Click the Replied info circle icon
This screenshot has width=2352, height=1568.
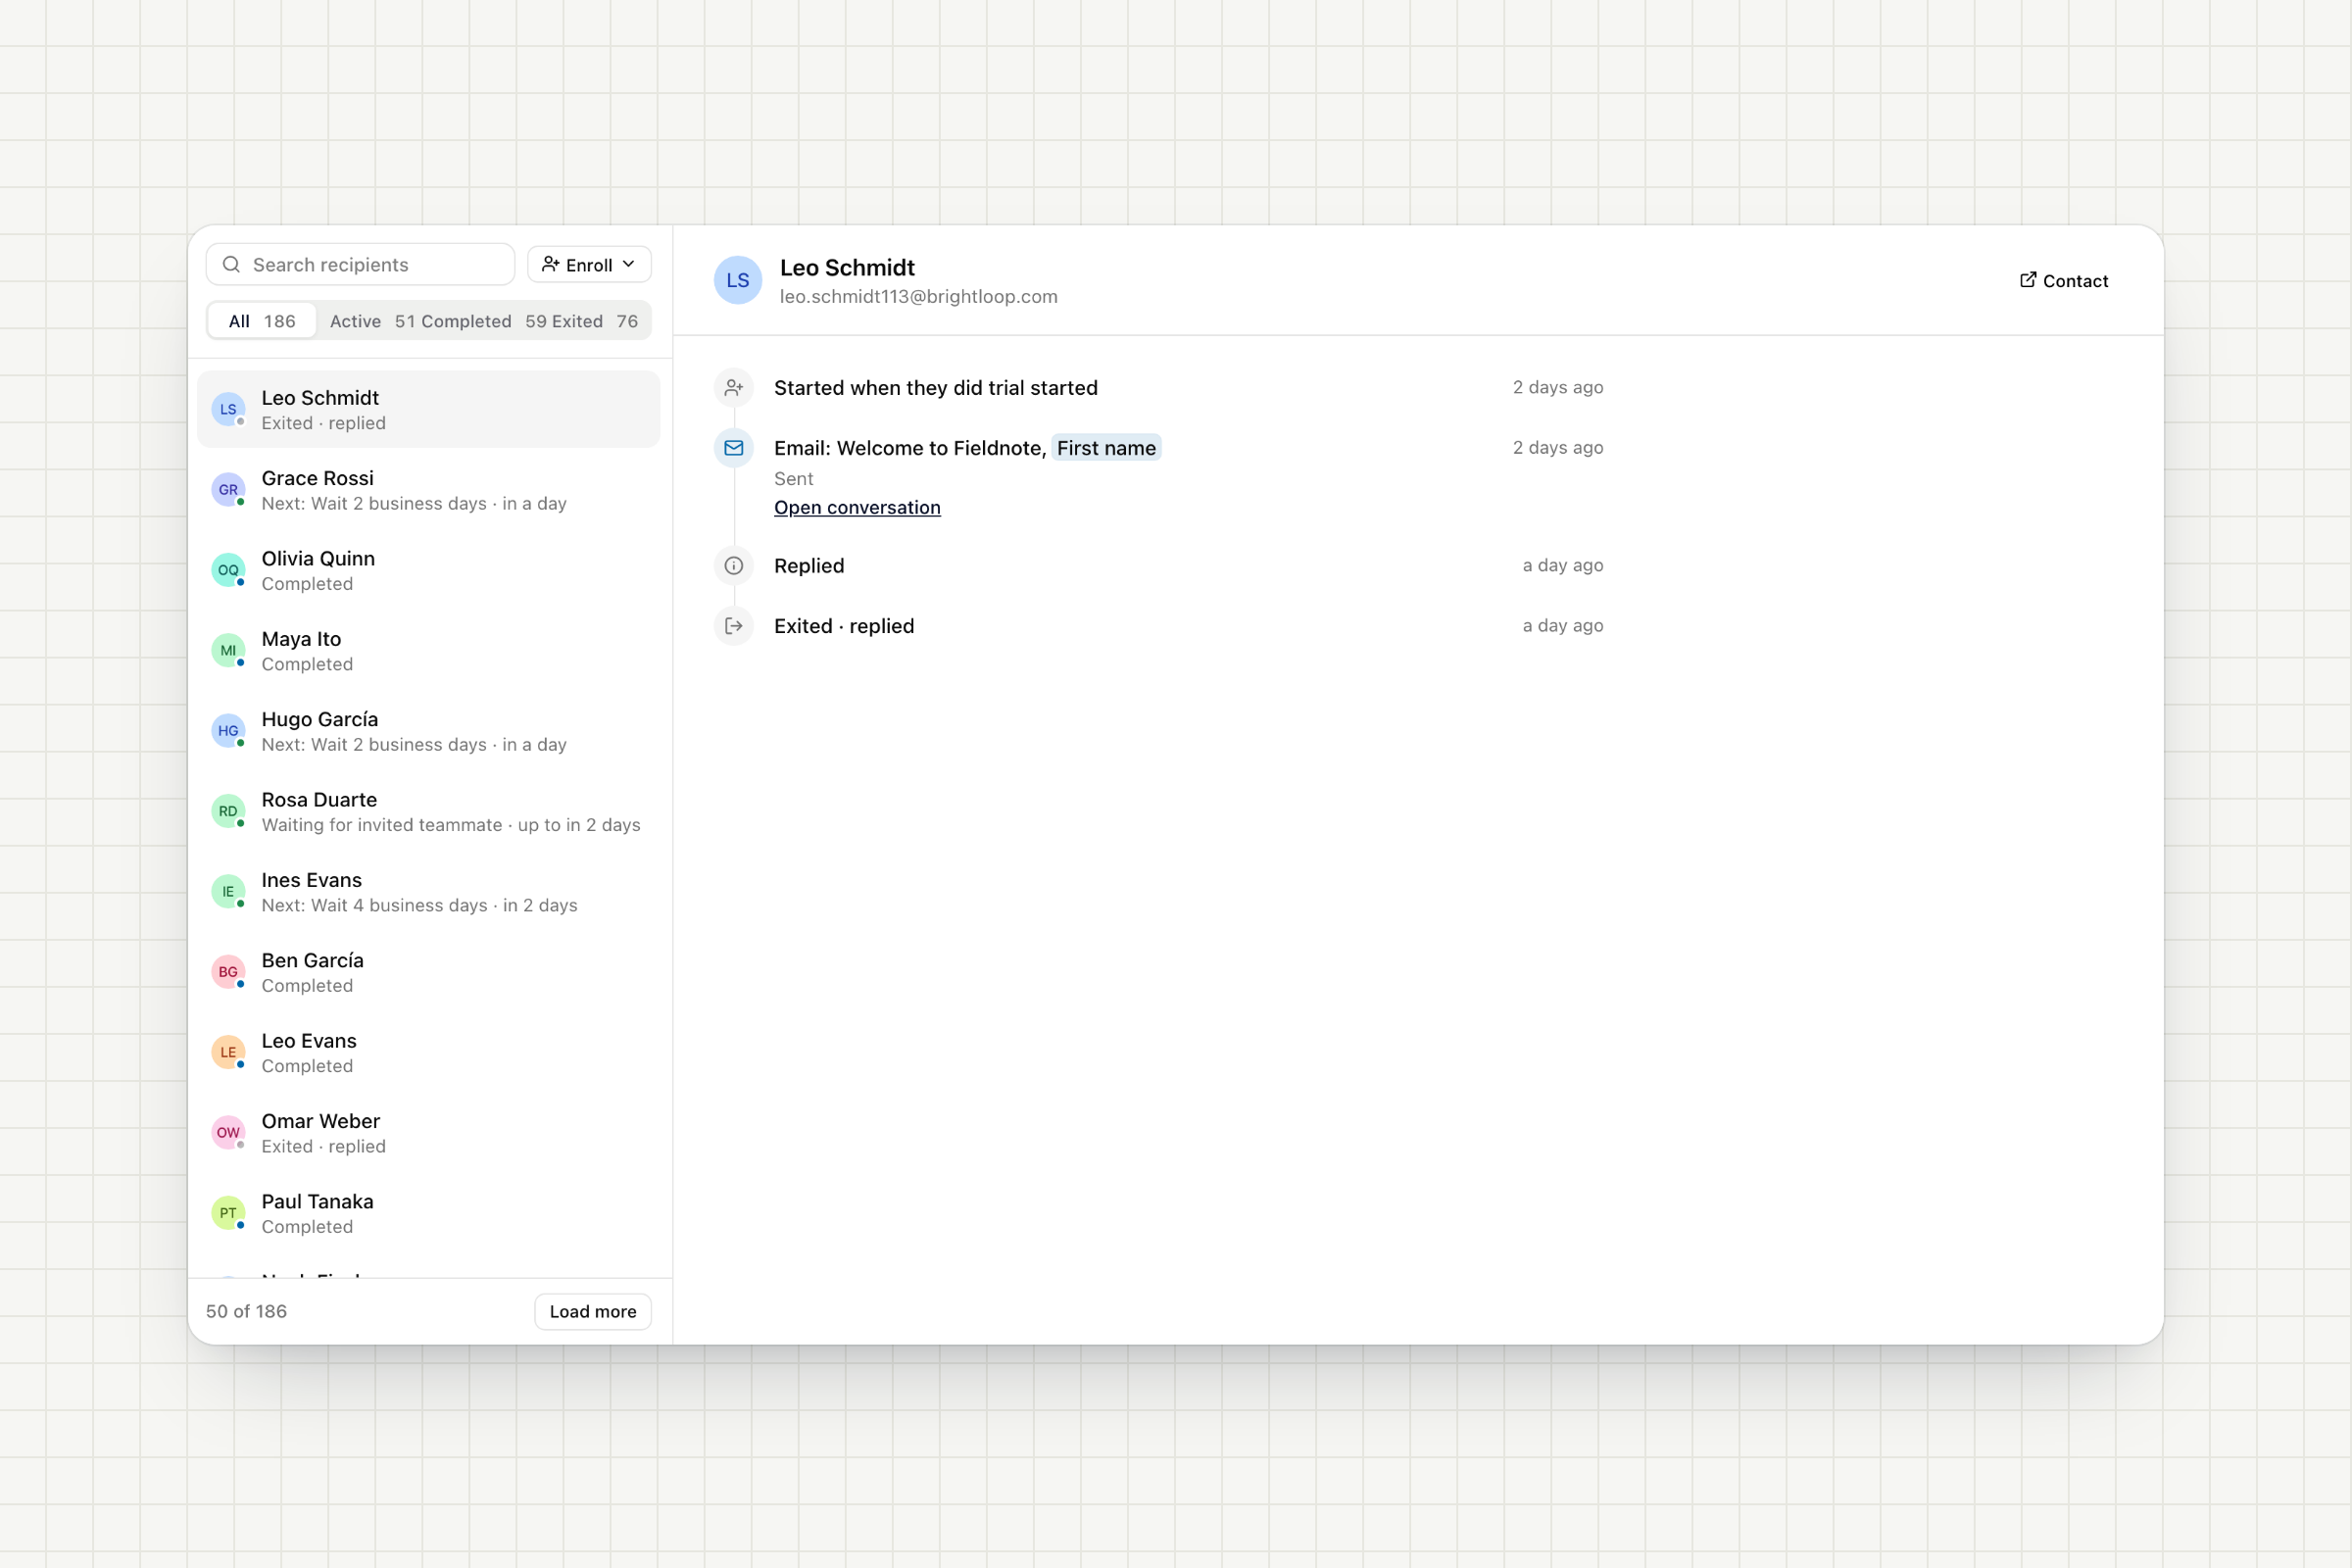[x=733, y=565]
